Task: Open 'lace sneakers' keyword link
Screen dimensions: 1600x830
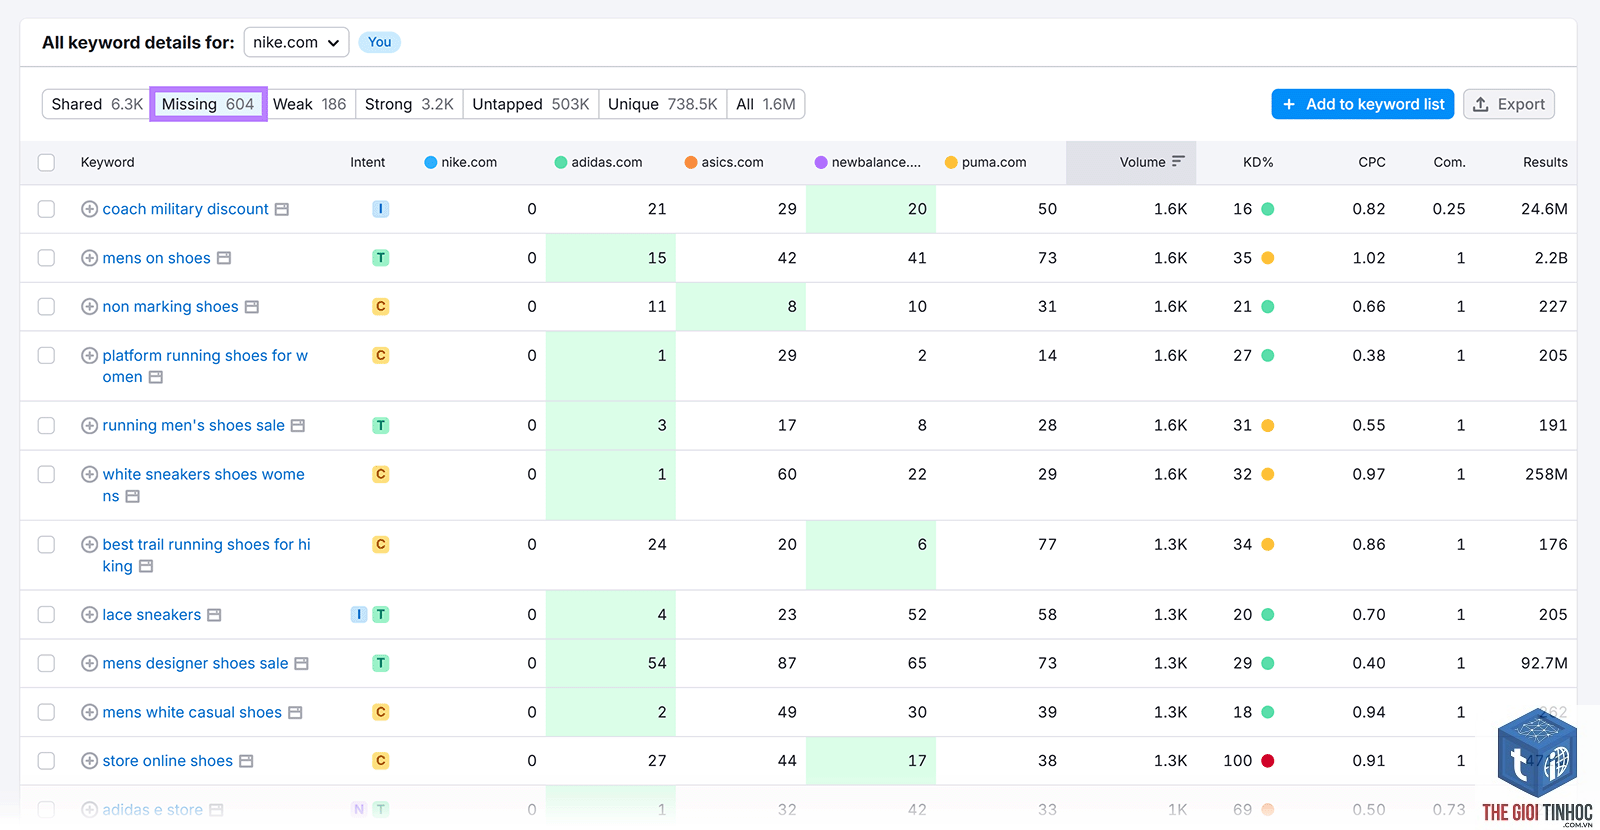Action: (152, 615)
